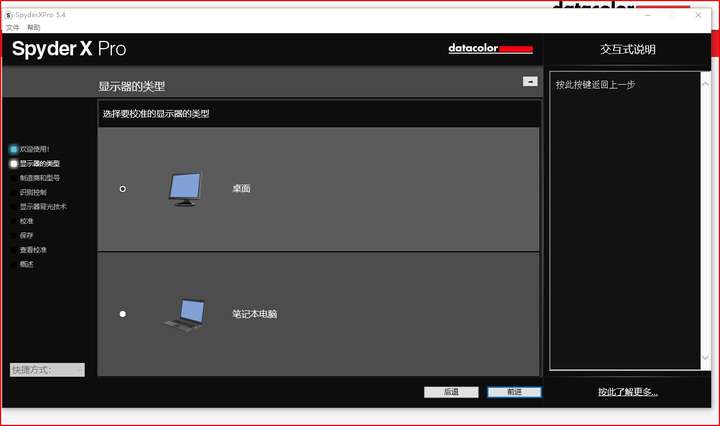720x426 pixels.
Task: Click the 按此按键返回上一步 help text
Action: click(596, 84)
